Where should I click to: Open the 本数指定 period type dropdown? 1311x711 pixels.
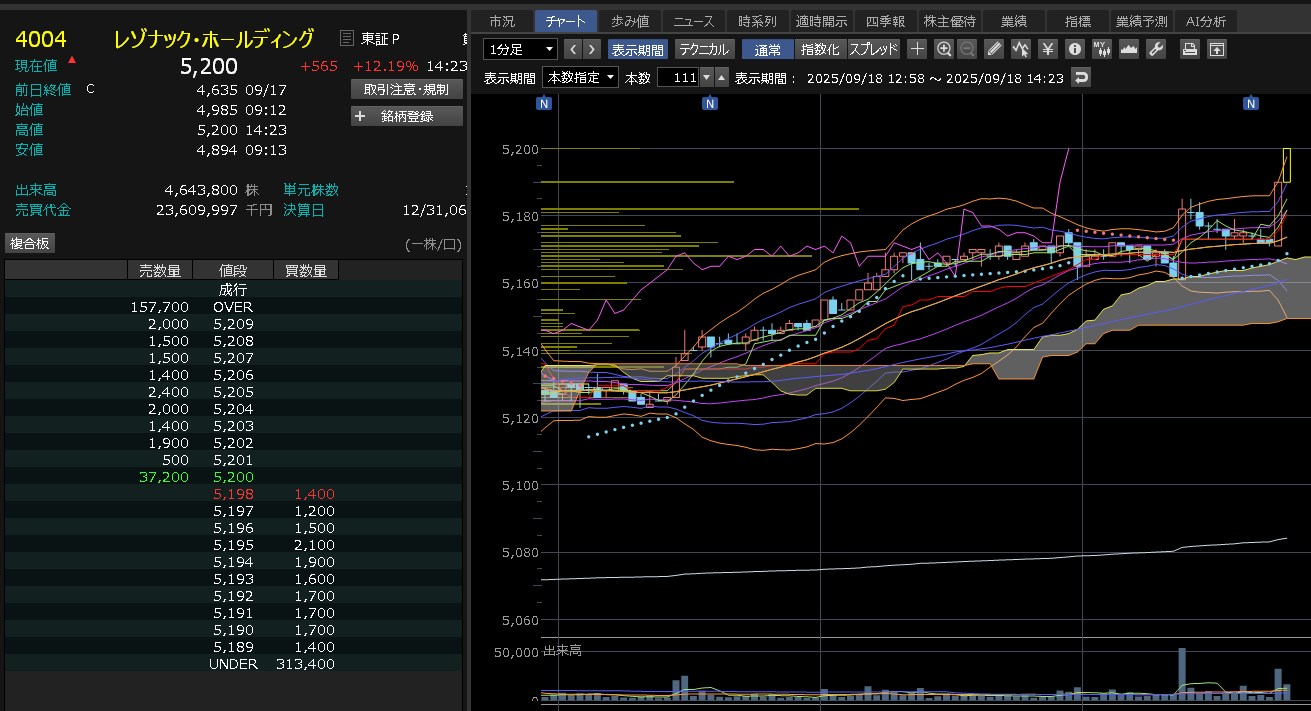[x=580, y=77]
